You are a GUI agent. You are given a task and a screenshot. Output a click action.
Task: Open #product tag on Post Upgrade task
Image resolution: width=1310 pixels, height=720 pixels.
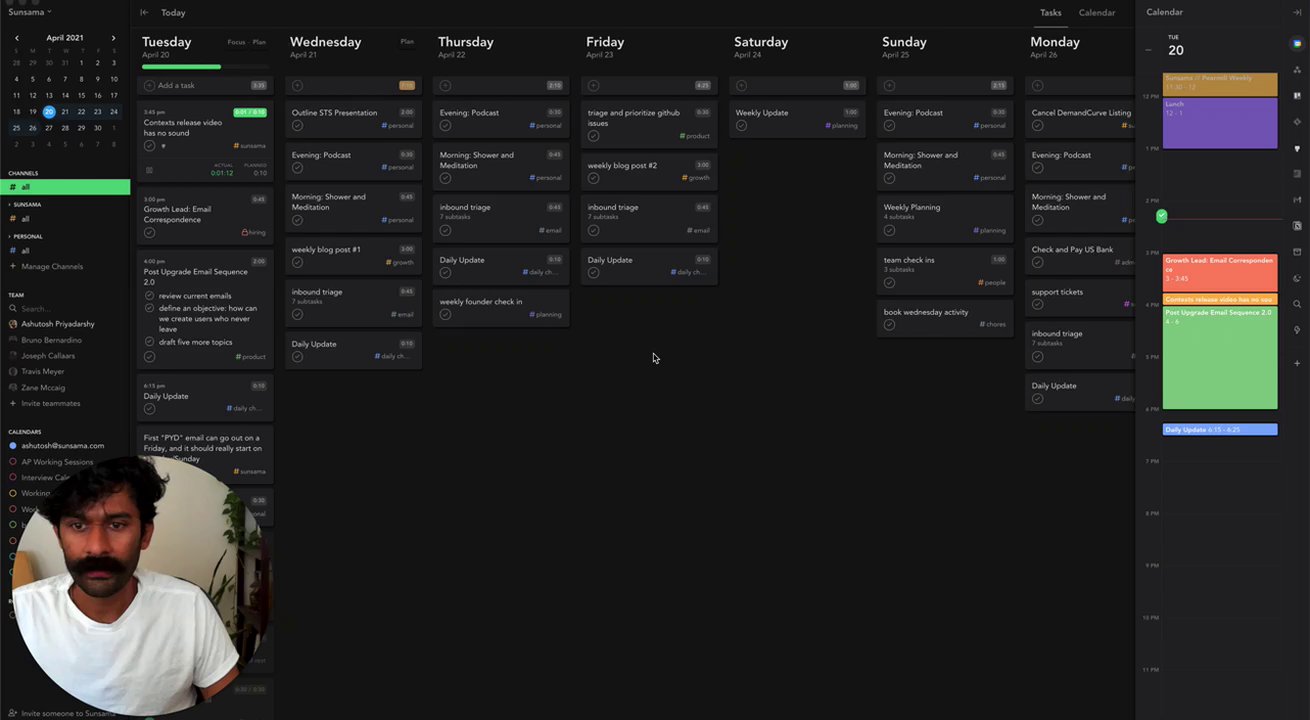(x=251, y=357)
